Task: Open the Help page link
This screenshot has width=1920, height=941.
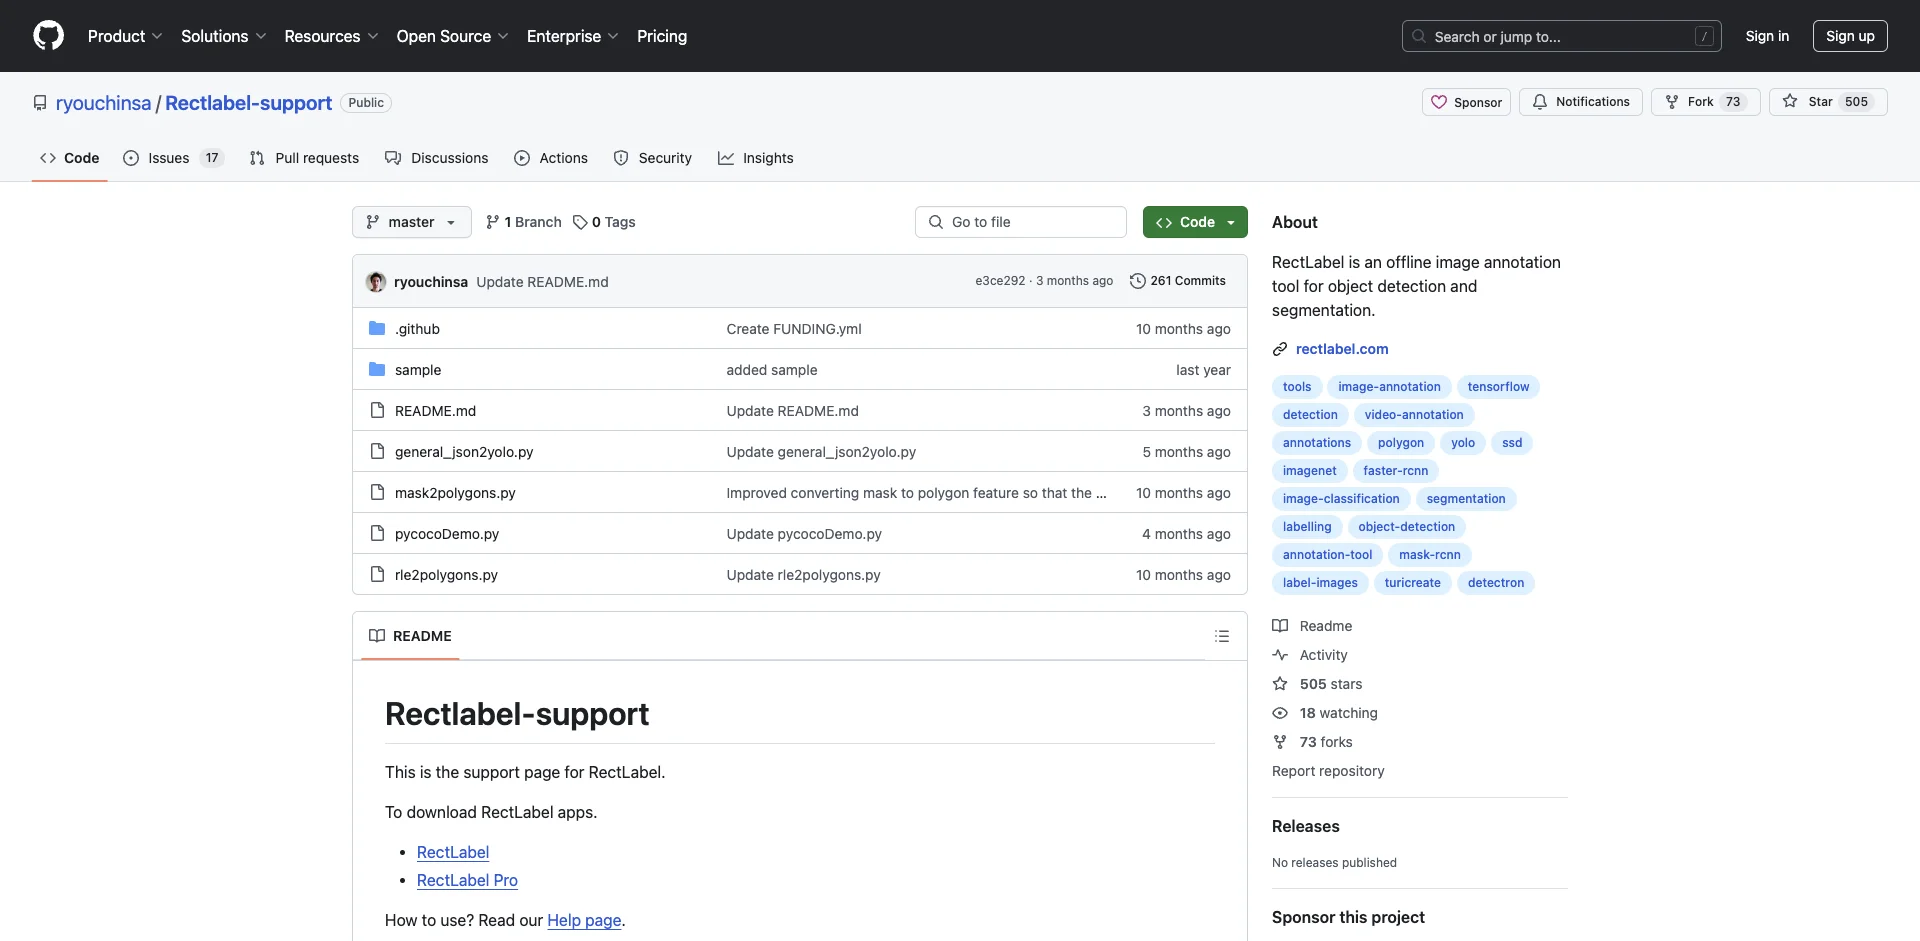Action: (x=584, y=920)
